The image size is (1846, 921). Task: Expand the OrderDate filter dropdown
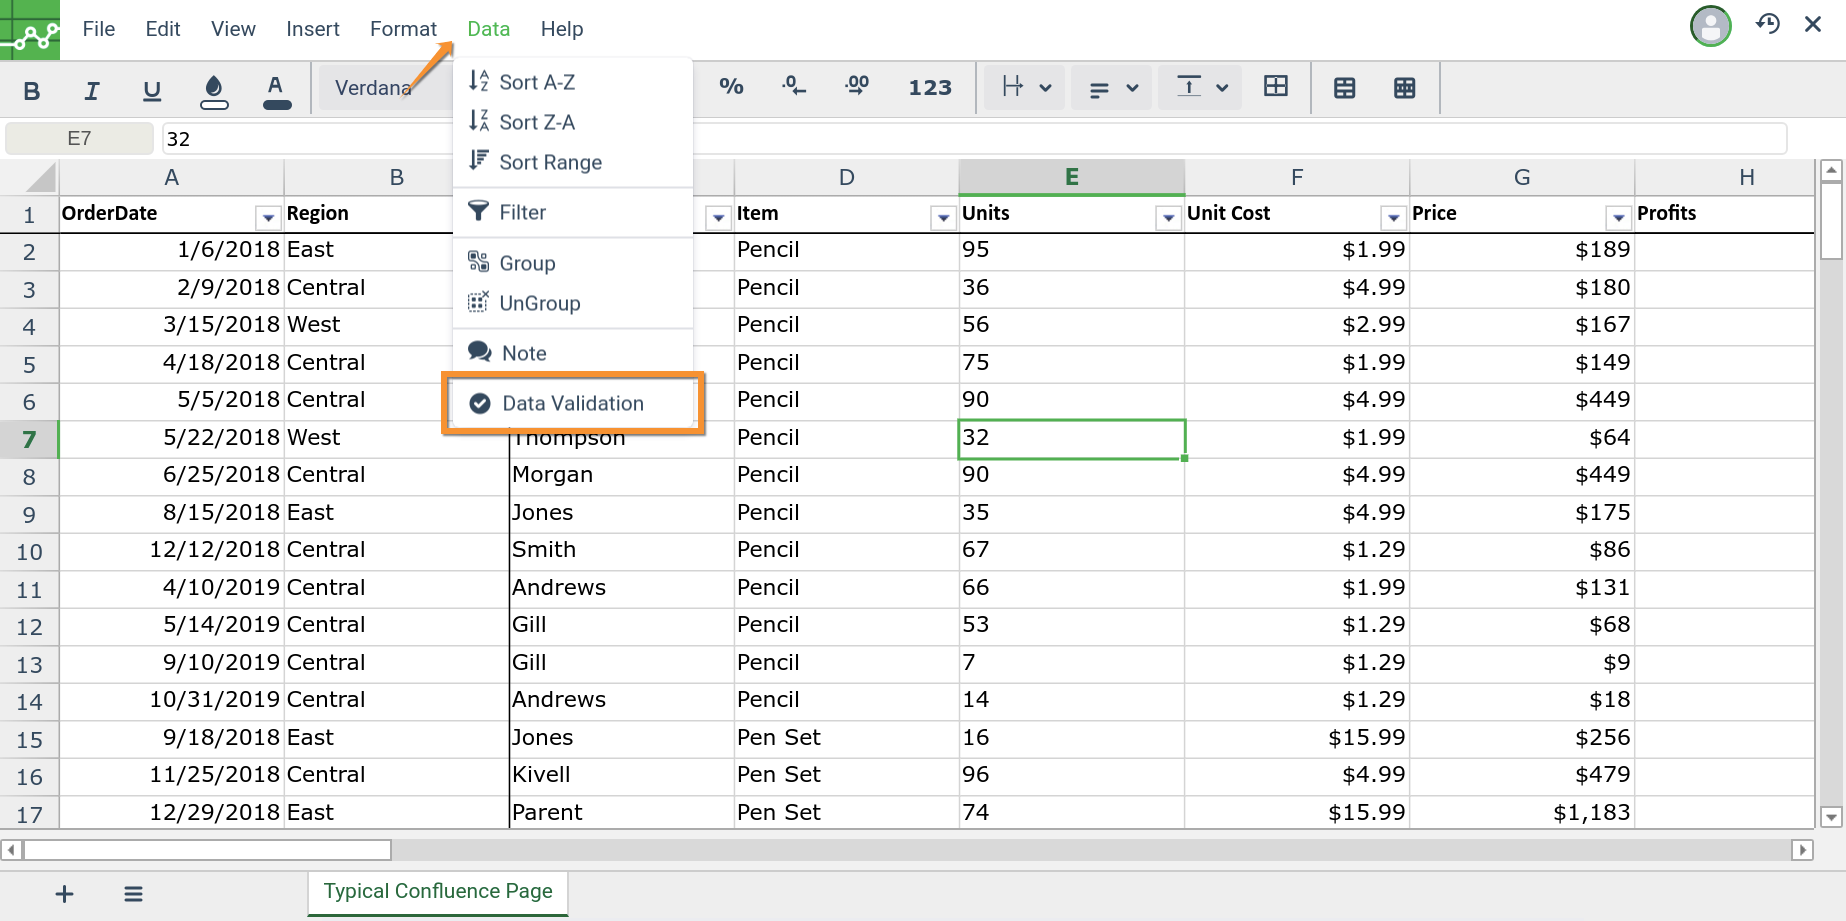(267, 216)
